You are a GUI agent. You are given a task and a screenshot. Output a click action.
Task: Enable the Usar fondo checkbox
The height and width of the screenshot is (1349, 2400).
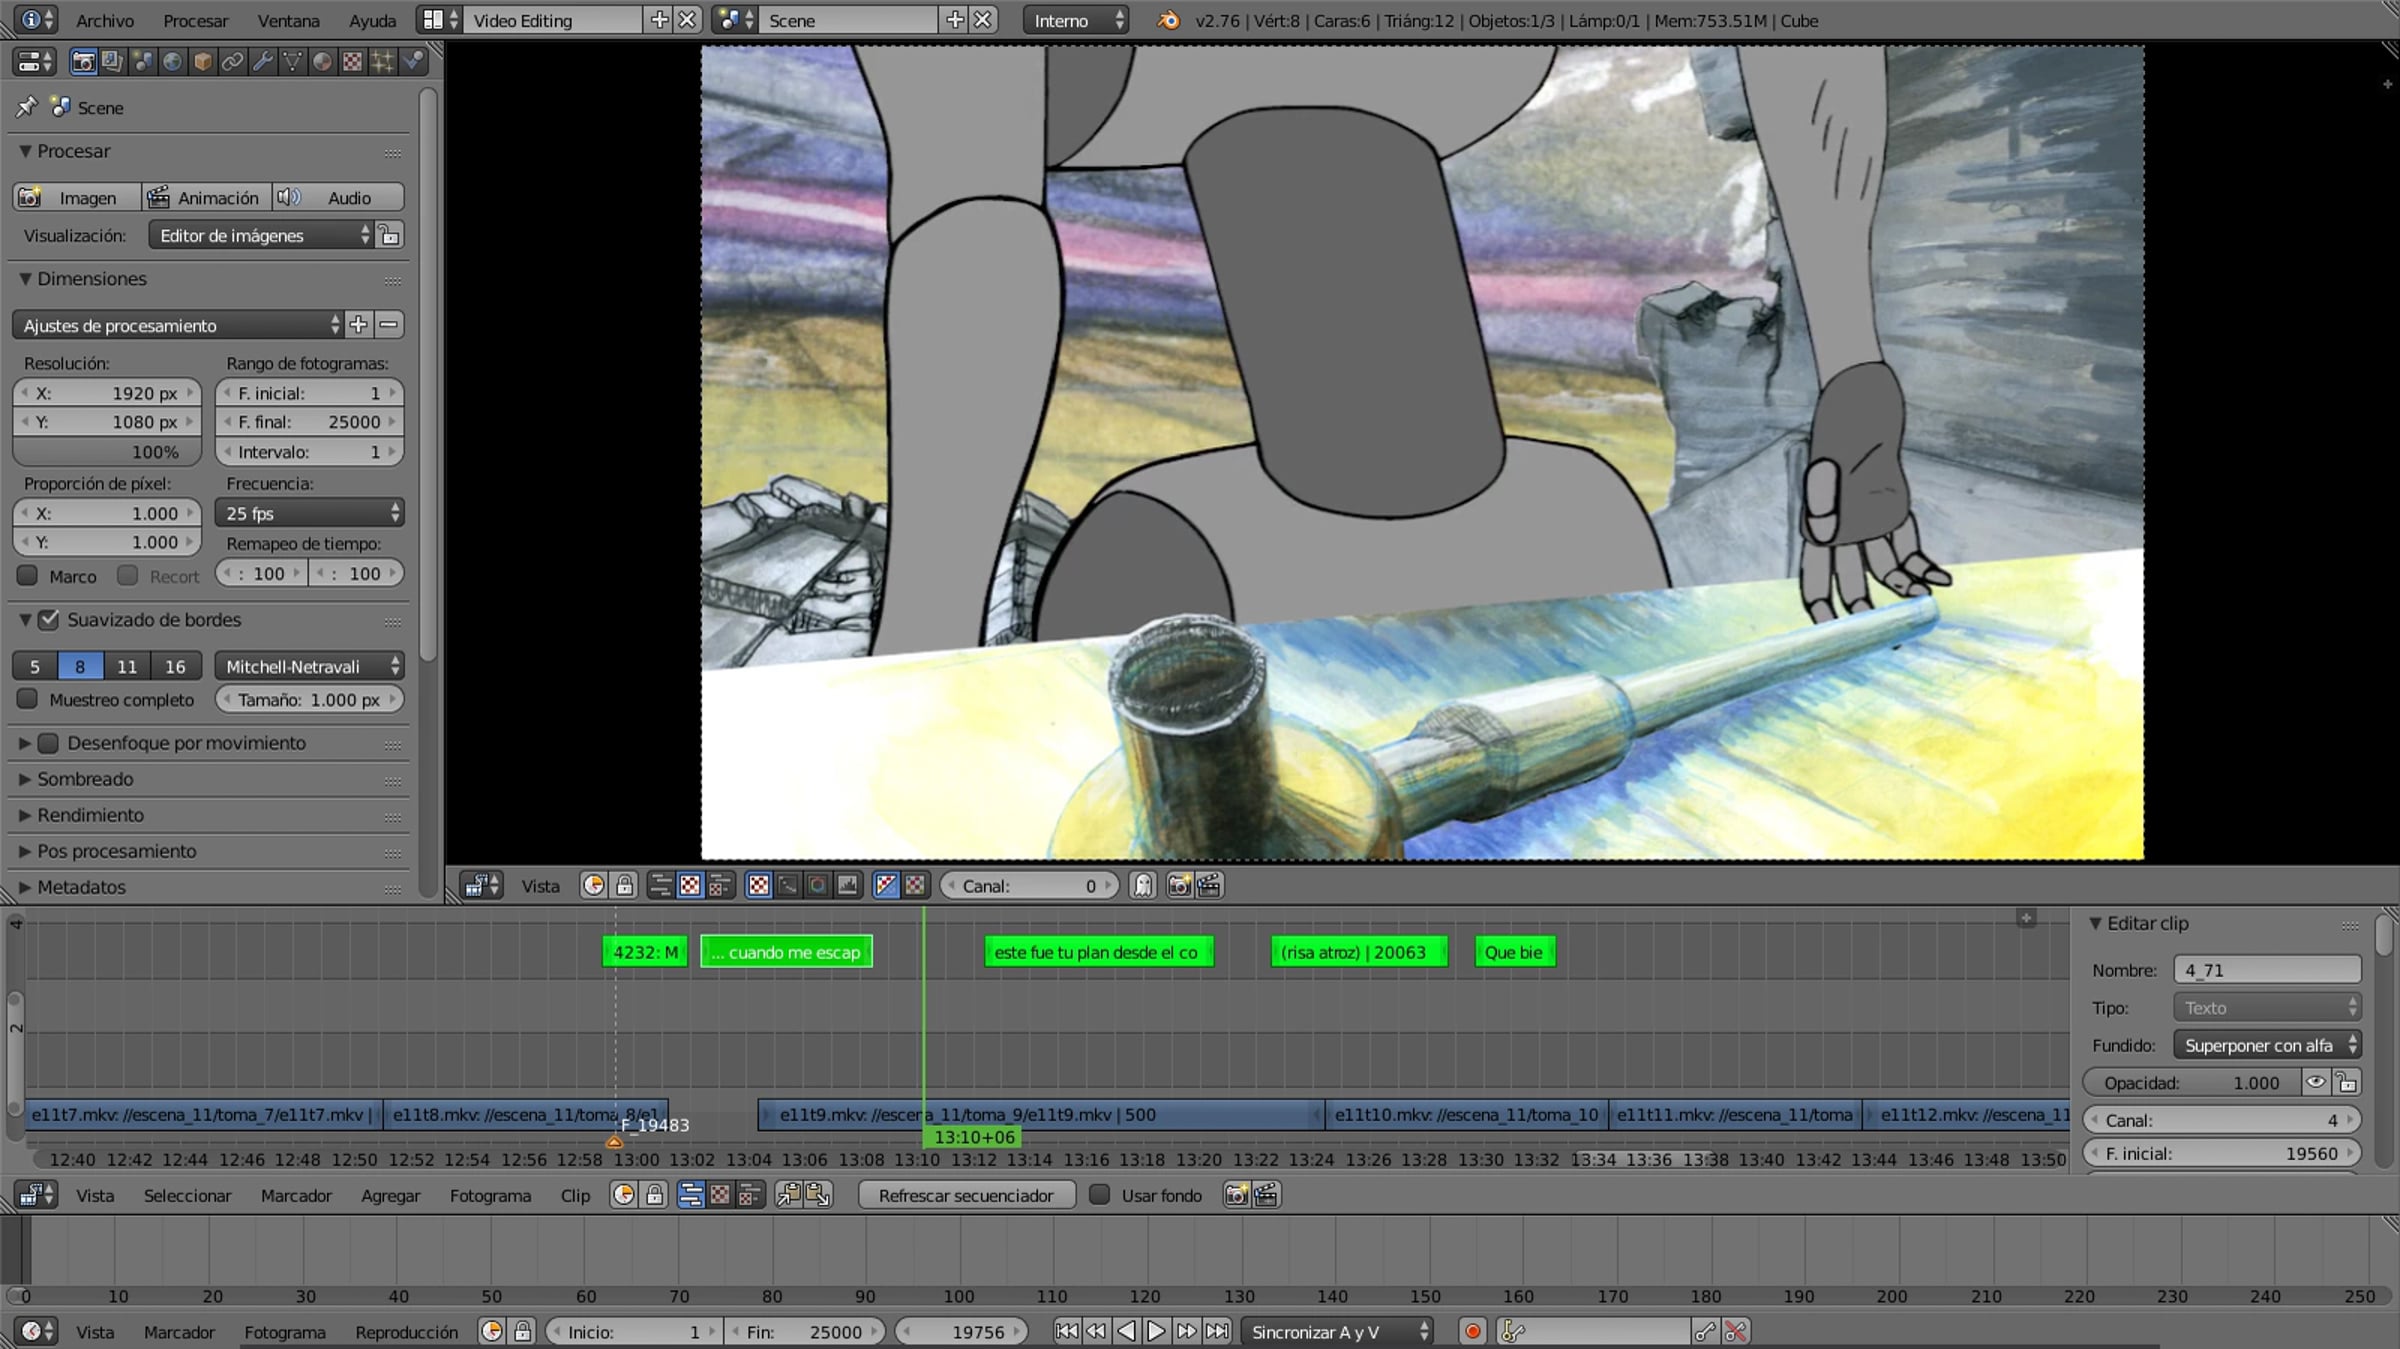tap(1099, 1195)
